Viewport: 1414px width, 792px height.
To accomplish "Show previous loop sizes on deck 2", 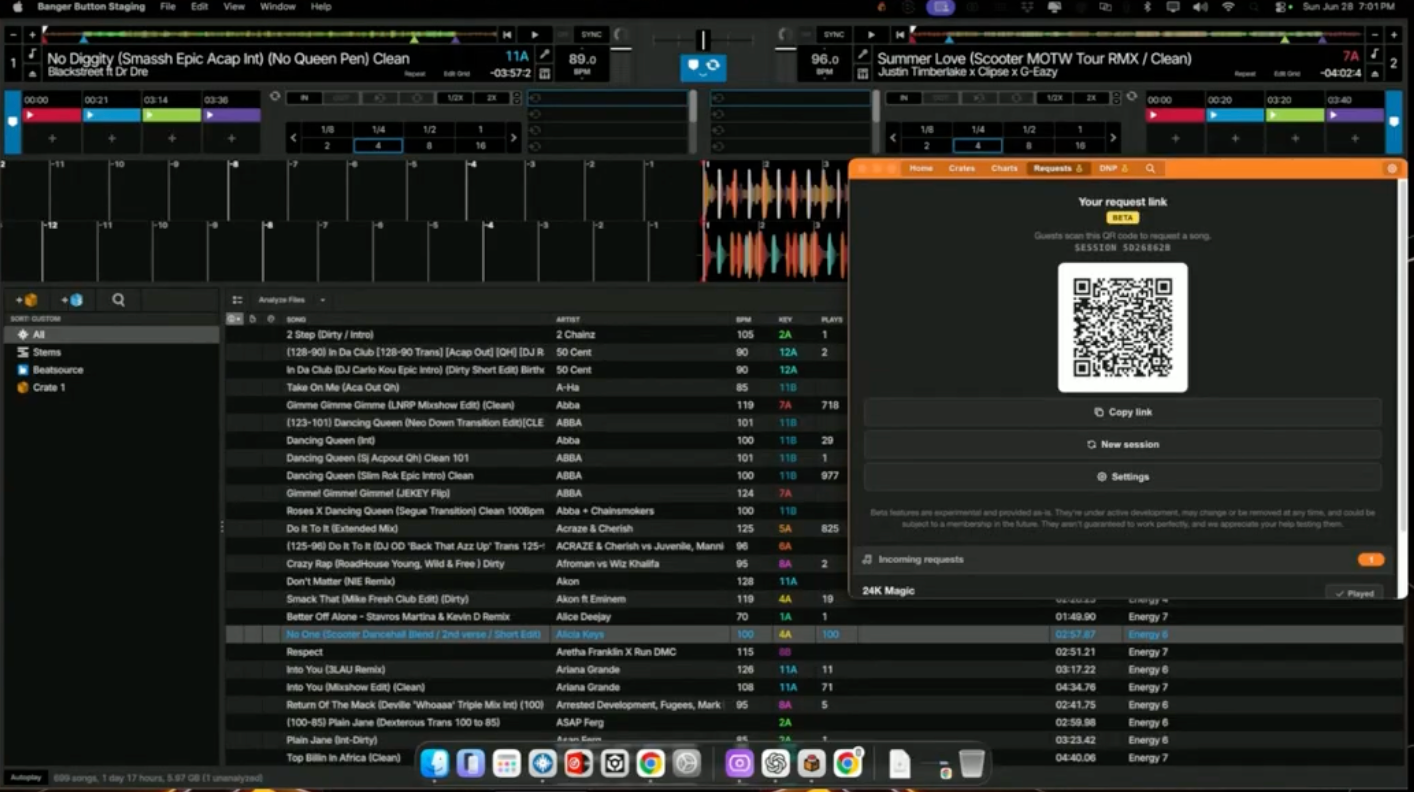I will (x=893, y=138).
